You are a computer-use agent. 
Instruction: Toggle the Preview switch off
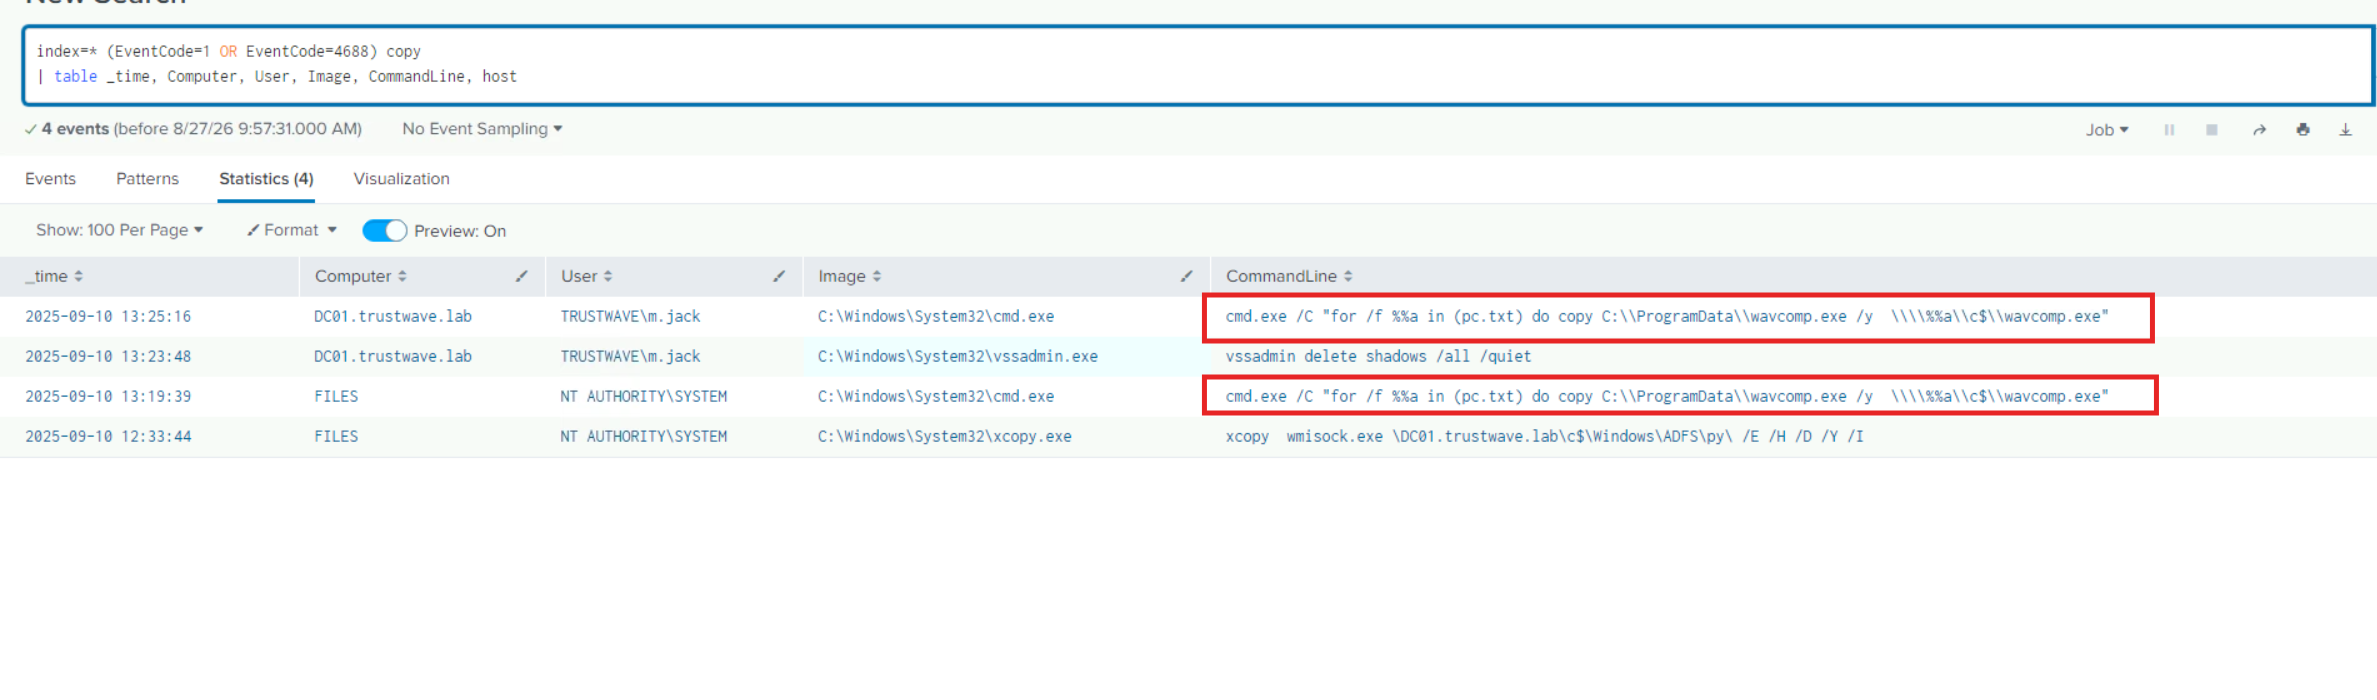pyautogui.click(x=384, y=231)
